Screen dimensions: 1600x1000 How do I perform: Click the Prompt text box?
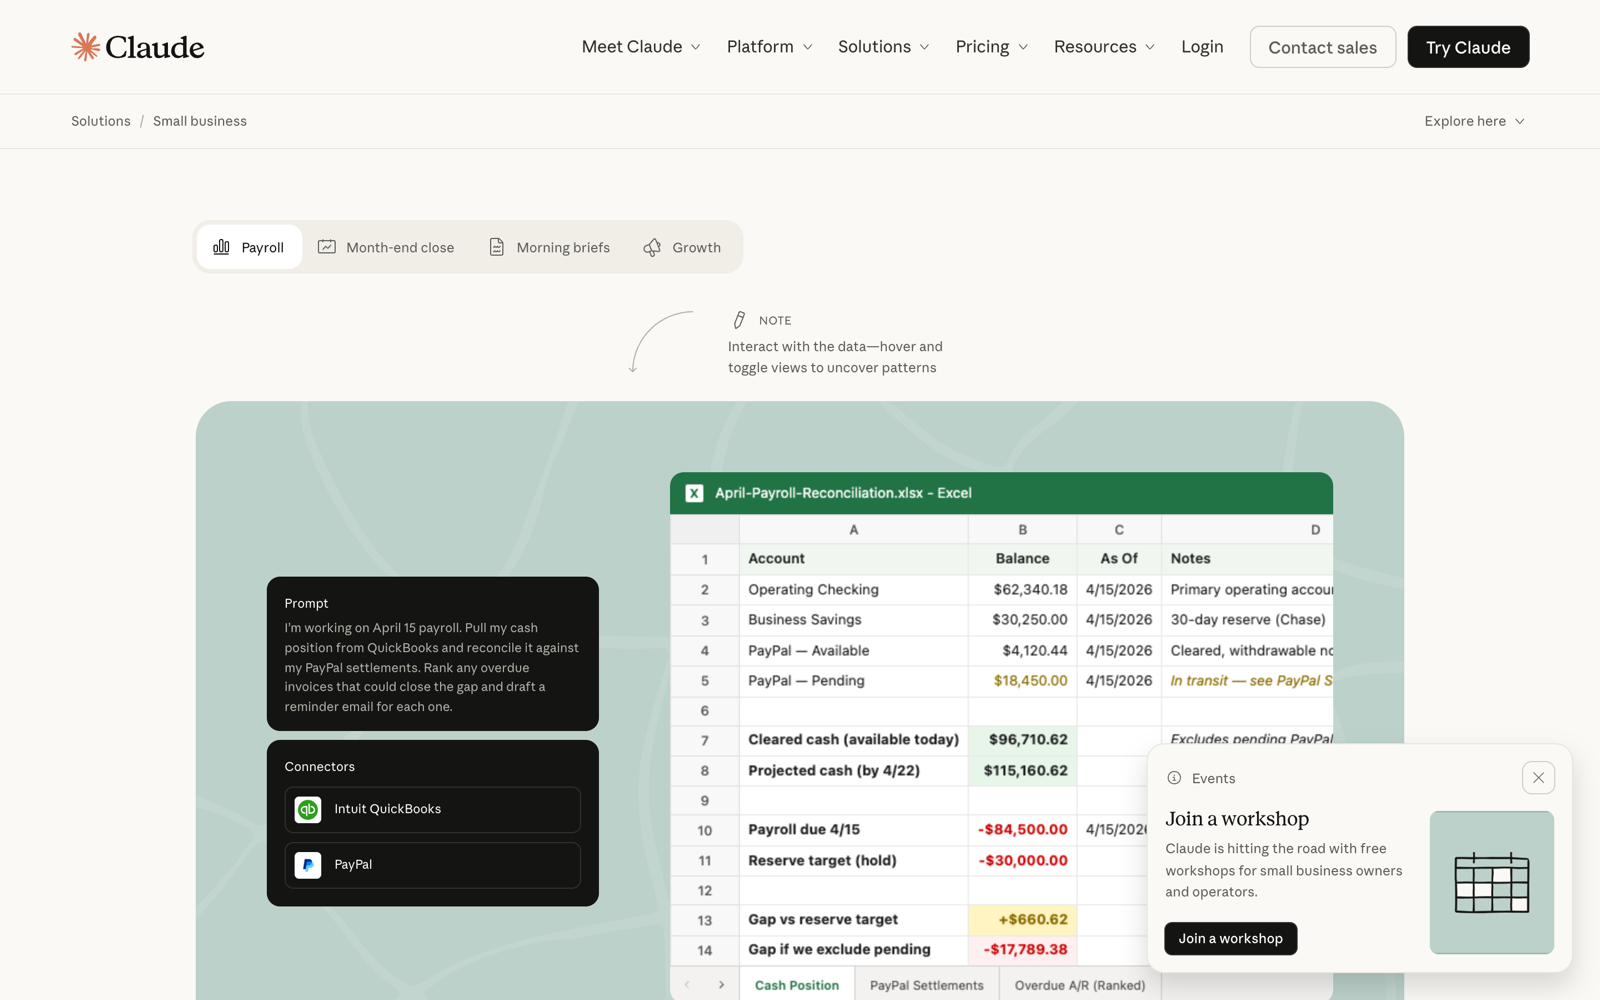coord(433,654)
